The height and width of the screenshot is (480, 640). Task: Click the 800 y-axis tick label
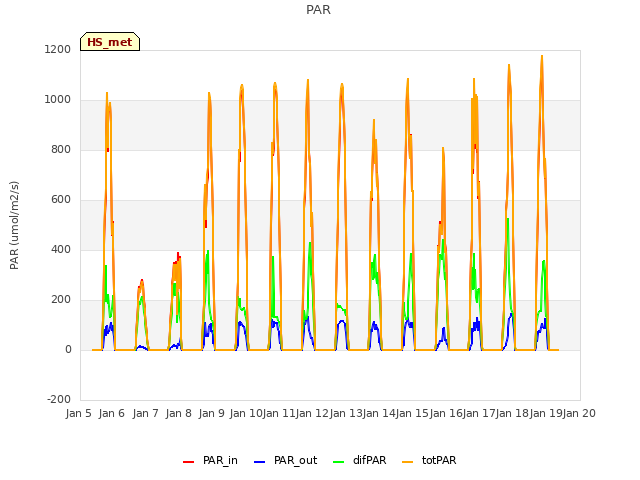point(61,150)
